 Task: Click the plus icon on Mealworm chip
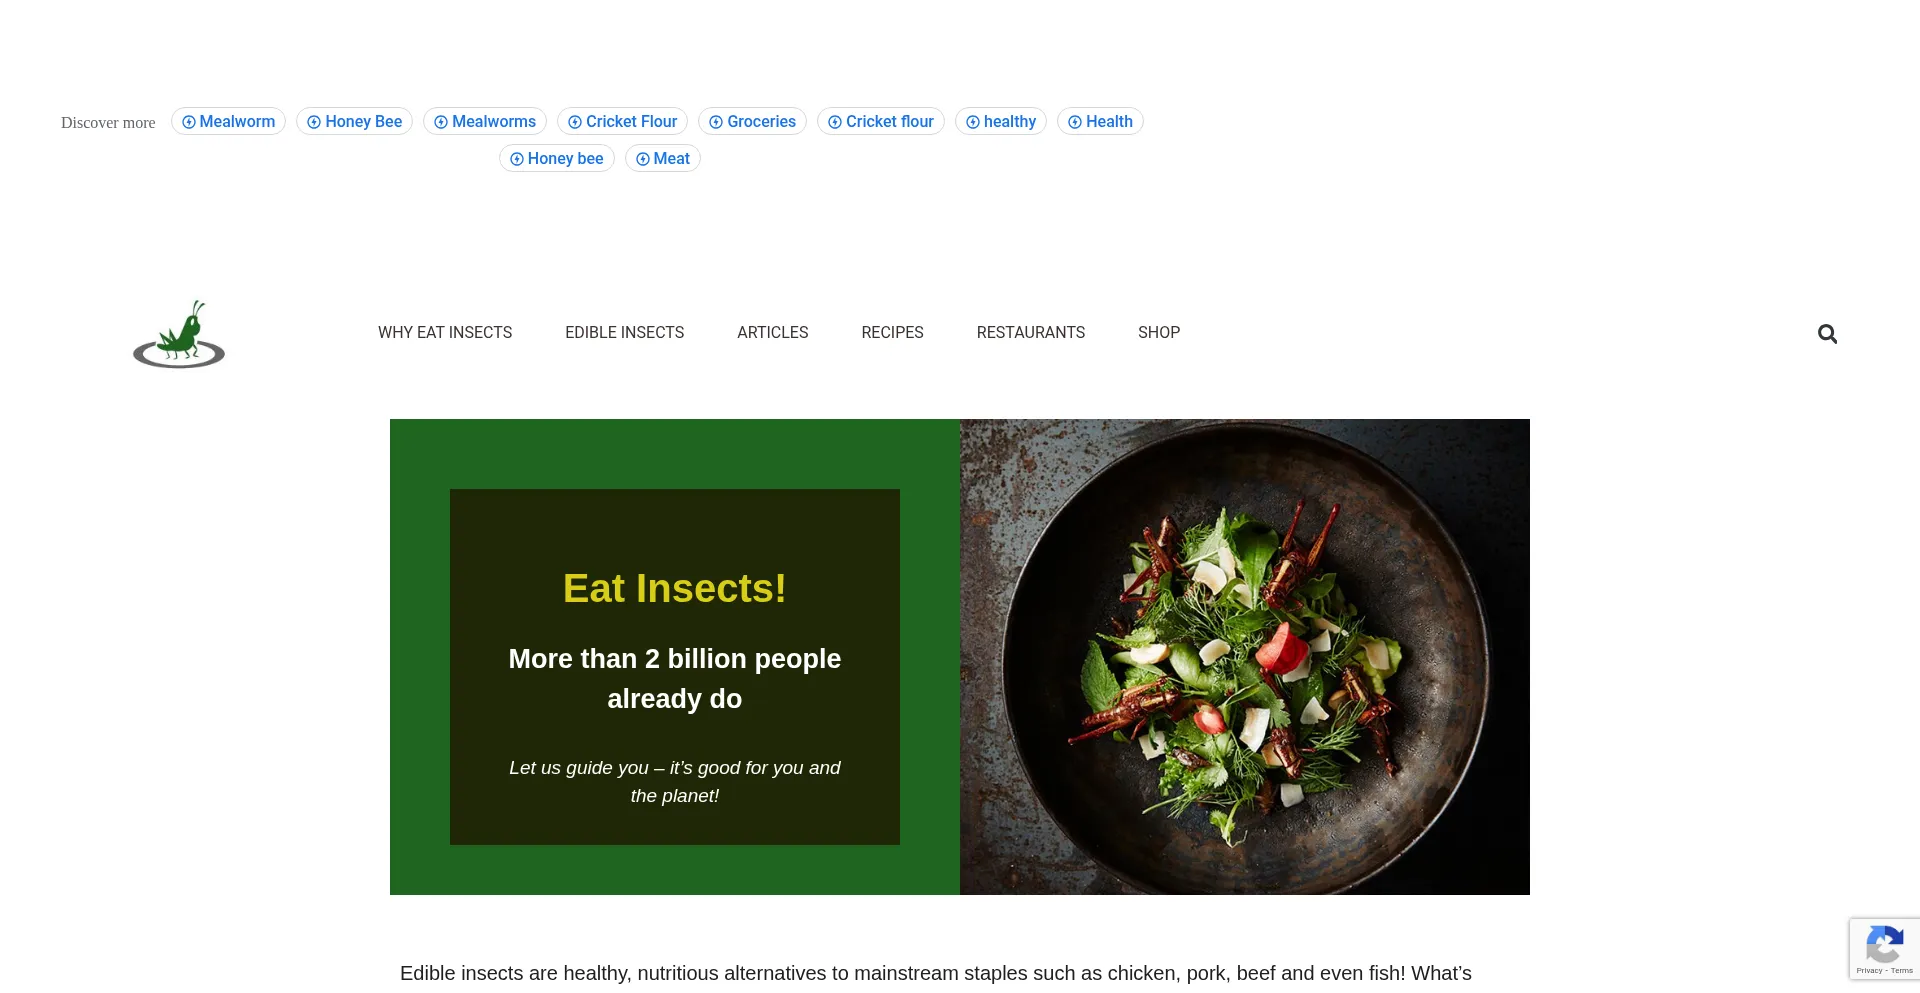189,122
